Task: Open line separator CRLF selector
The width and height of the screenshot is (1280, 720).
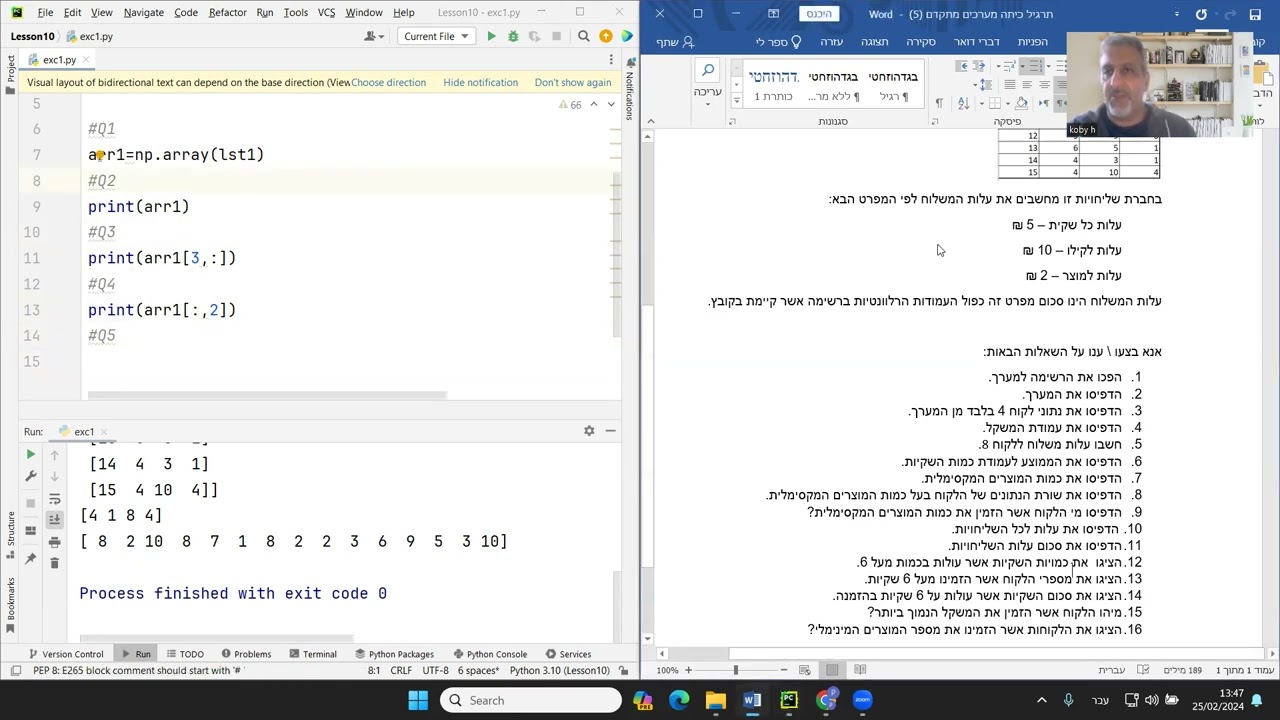Action: pos(400,670)
